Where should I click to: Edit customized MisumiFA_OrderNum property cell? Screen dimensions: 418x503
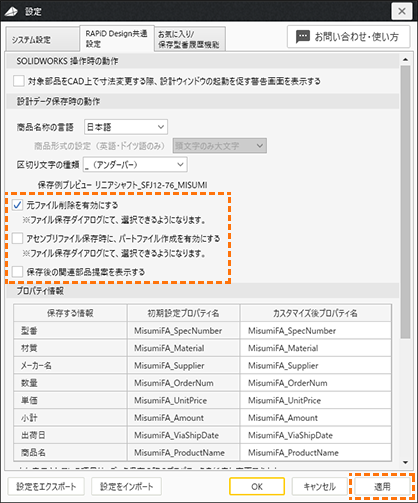click(x=315, y=383)
